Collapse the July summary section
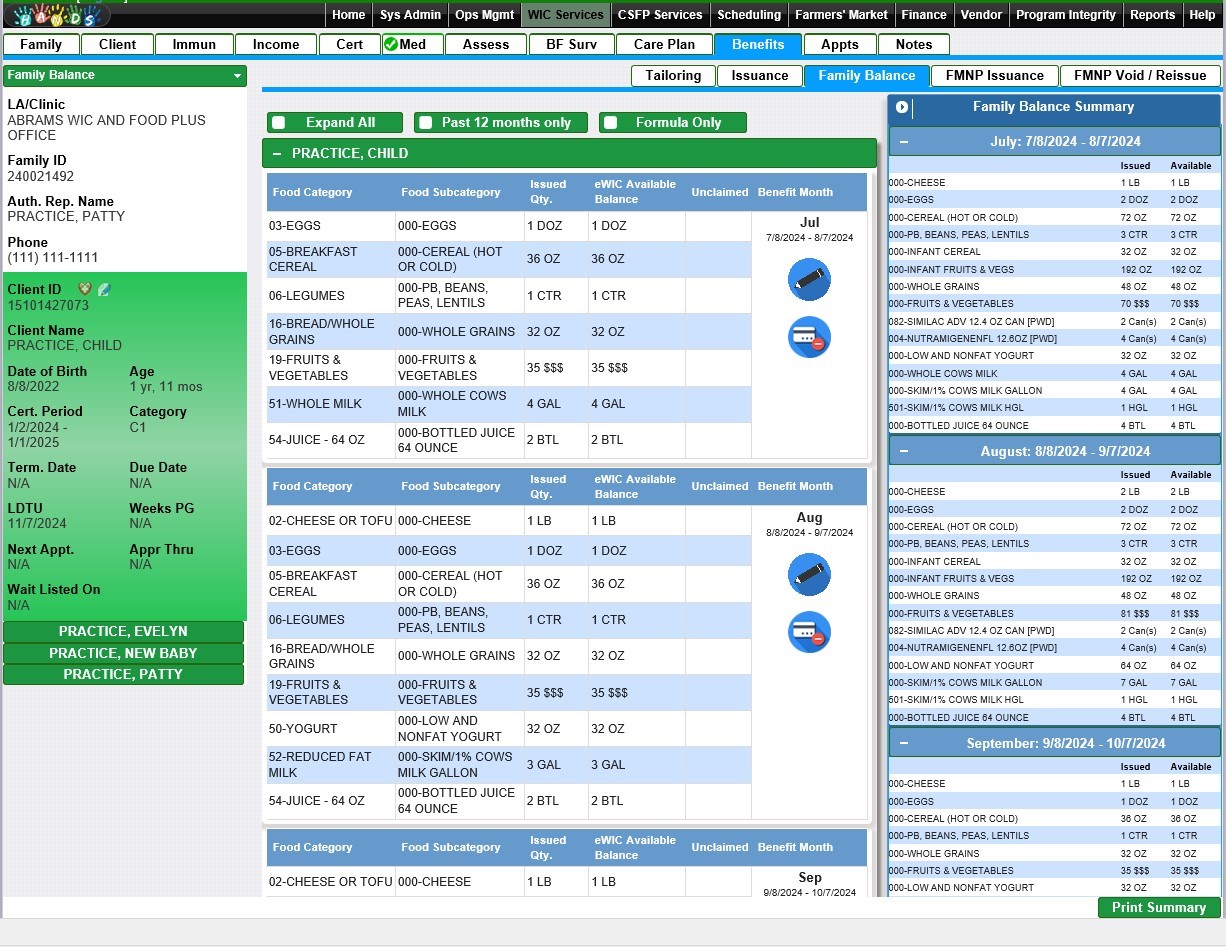 pos(904,142)
